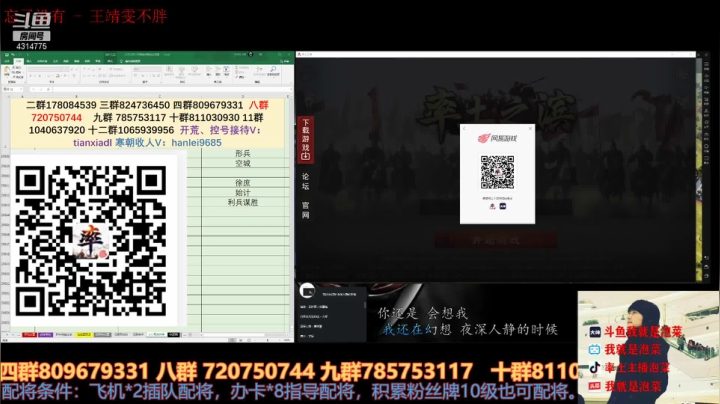
Task: Open the Excel File tab
Action: (7, 61)
